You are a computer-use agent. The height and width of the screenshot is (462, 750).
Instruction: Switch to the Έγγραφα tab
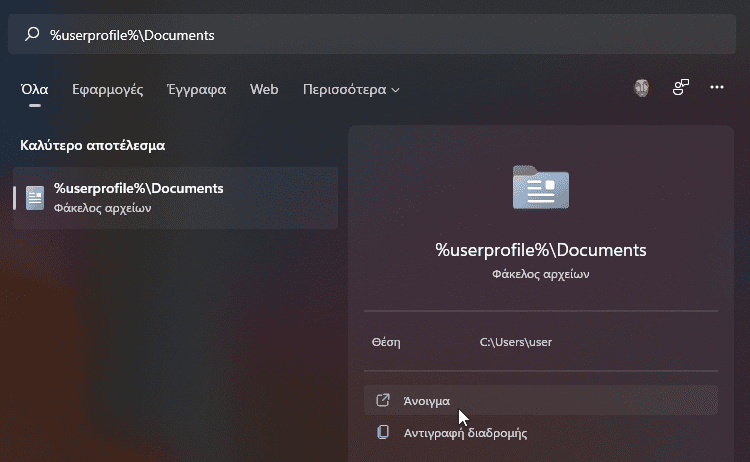click(196, 89)
